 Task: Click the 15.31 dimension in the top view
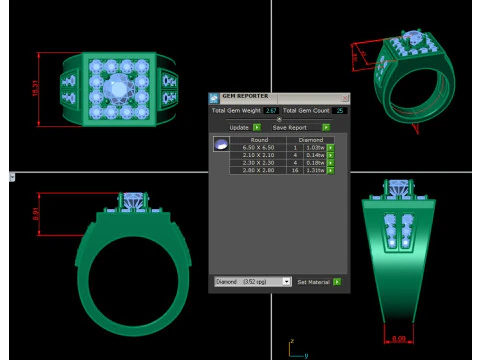[36, 89]
